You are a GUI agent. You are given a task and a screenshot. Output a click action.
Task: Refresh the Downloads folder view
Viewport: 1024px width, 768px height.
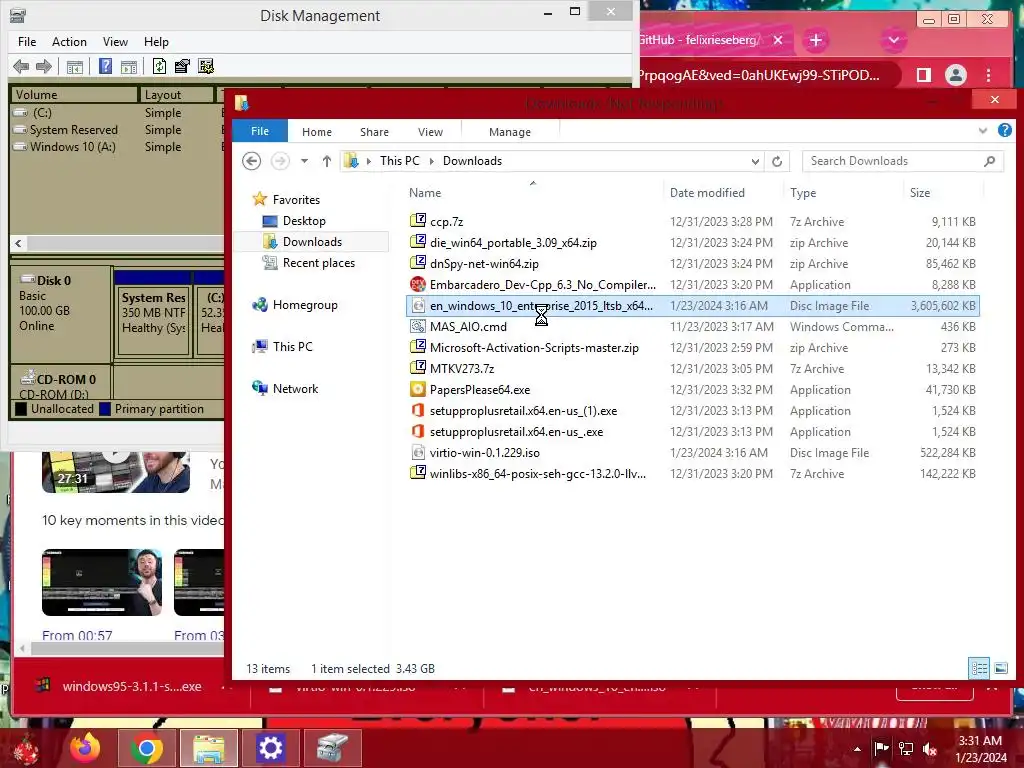tap(777, 161)
